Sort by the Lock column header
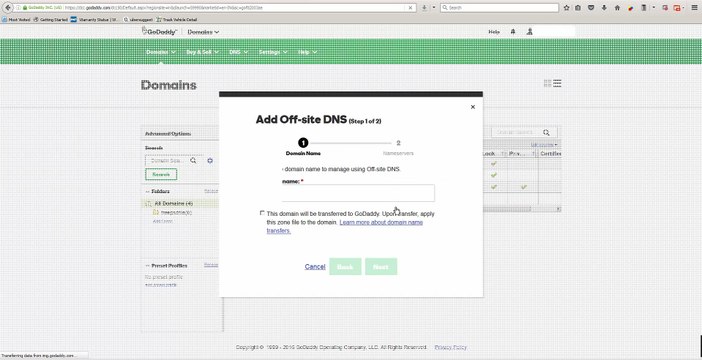 point(488,154)
